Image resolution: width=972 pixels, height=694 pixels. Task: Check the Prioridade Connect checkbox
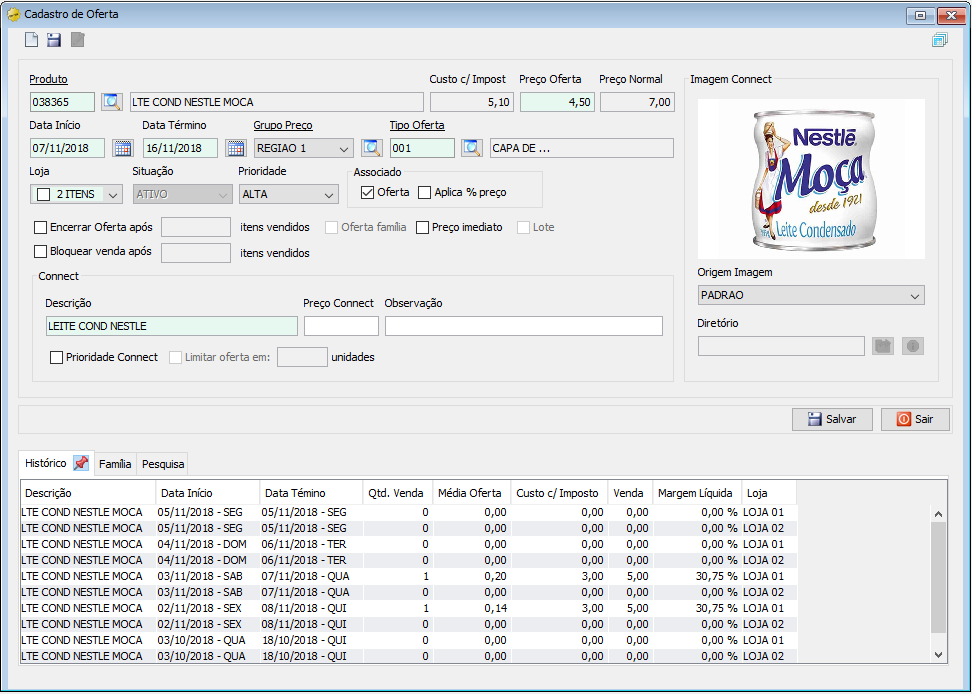[56, 358]
